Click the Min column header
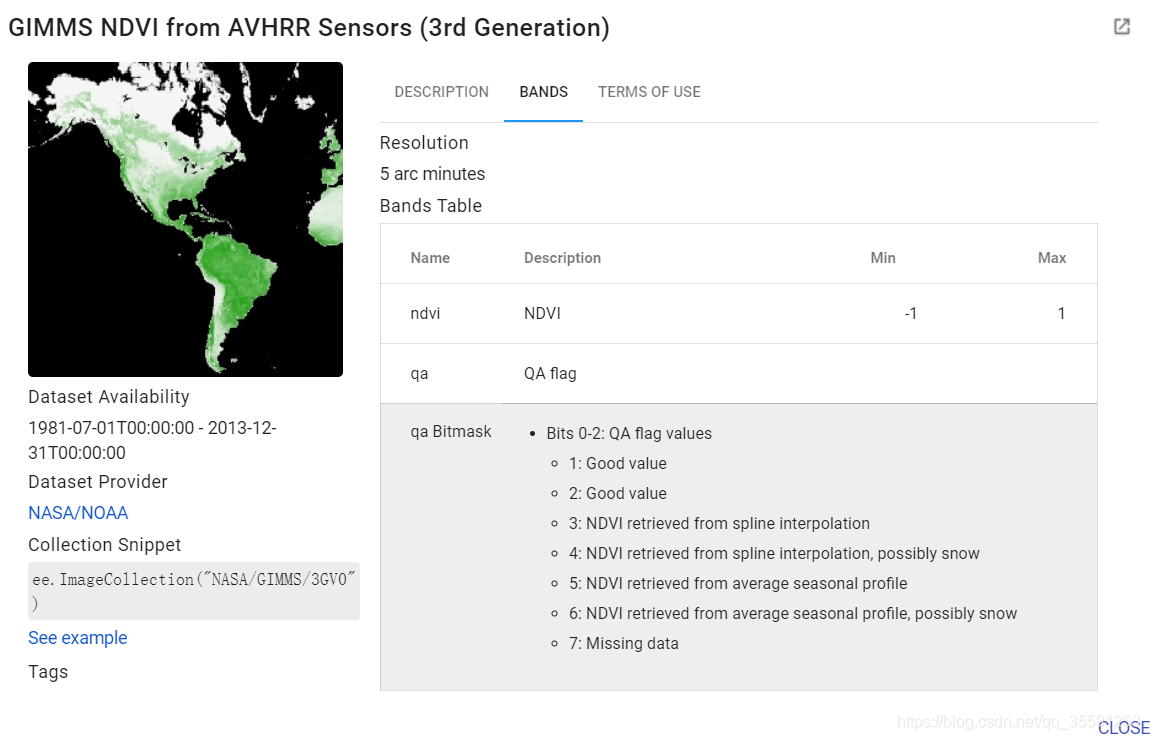Image resolution: width=1150 pixels, height=740 pixels. click(883, 257)
